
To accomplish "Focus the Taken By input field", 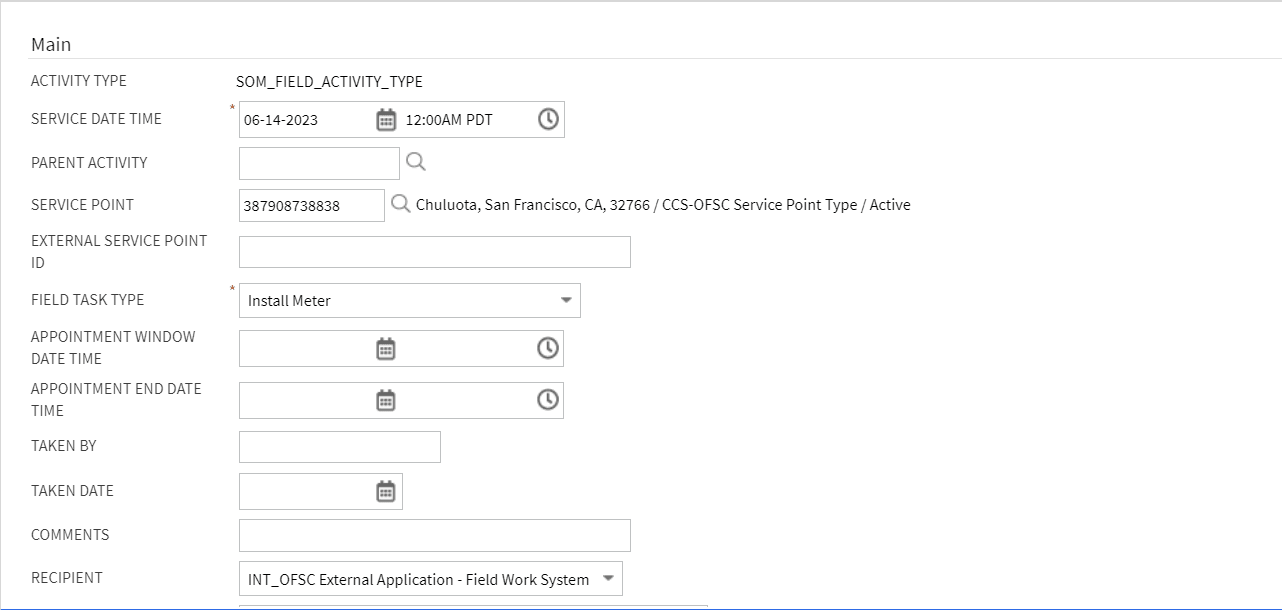I will point(340,447).
